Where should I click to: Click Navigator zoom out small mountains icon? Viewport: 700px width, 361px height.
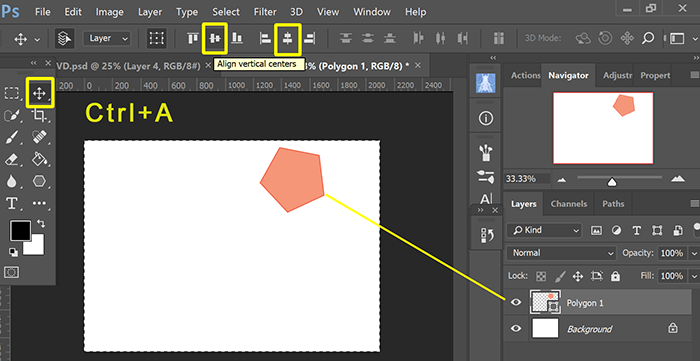pos(562,179)
